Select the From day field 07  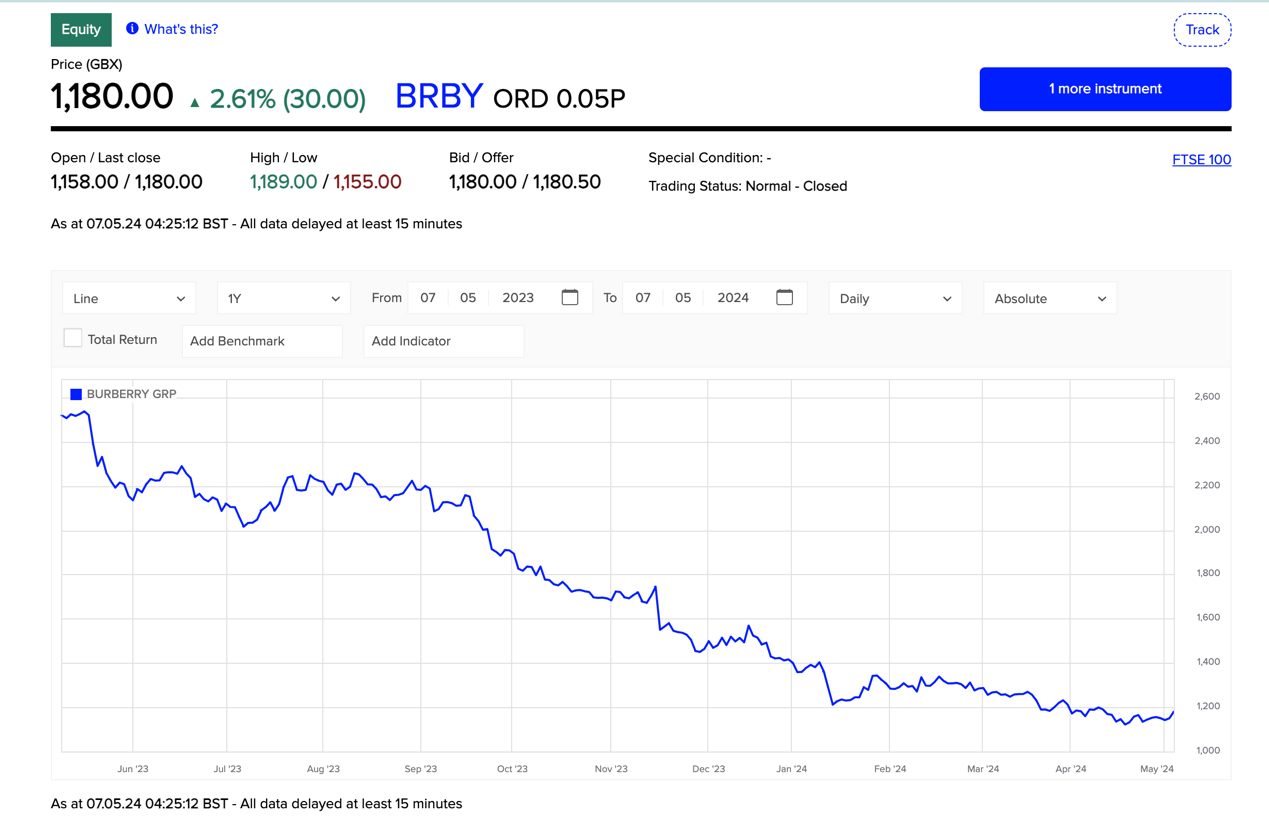(428, 298)
